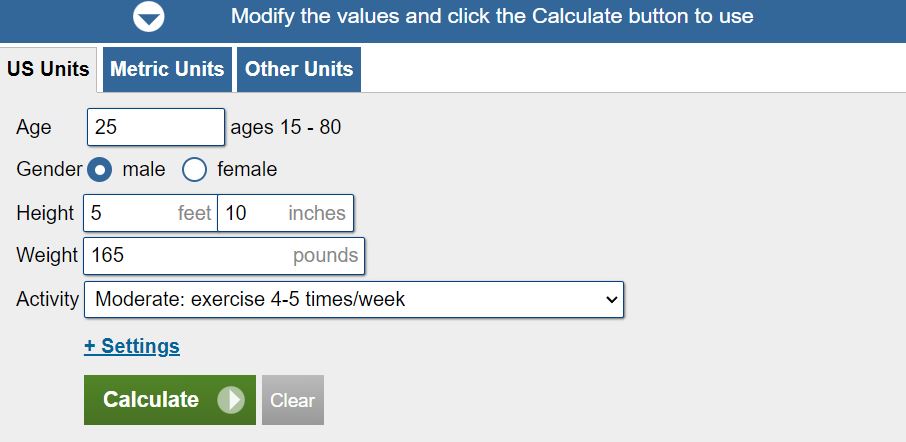Viewport: 906px width, 442px height.
Task: Click the blue instruction header bar text
Action: point(492,17)
